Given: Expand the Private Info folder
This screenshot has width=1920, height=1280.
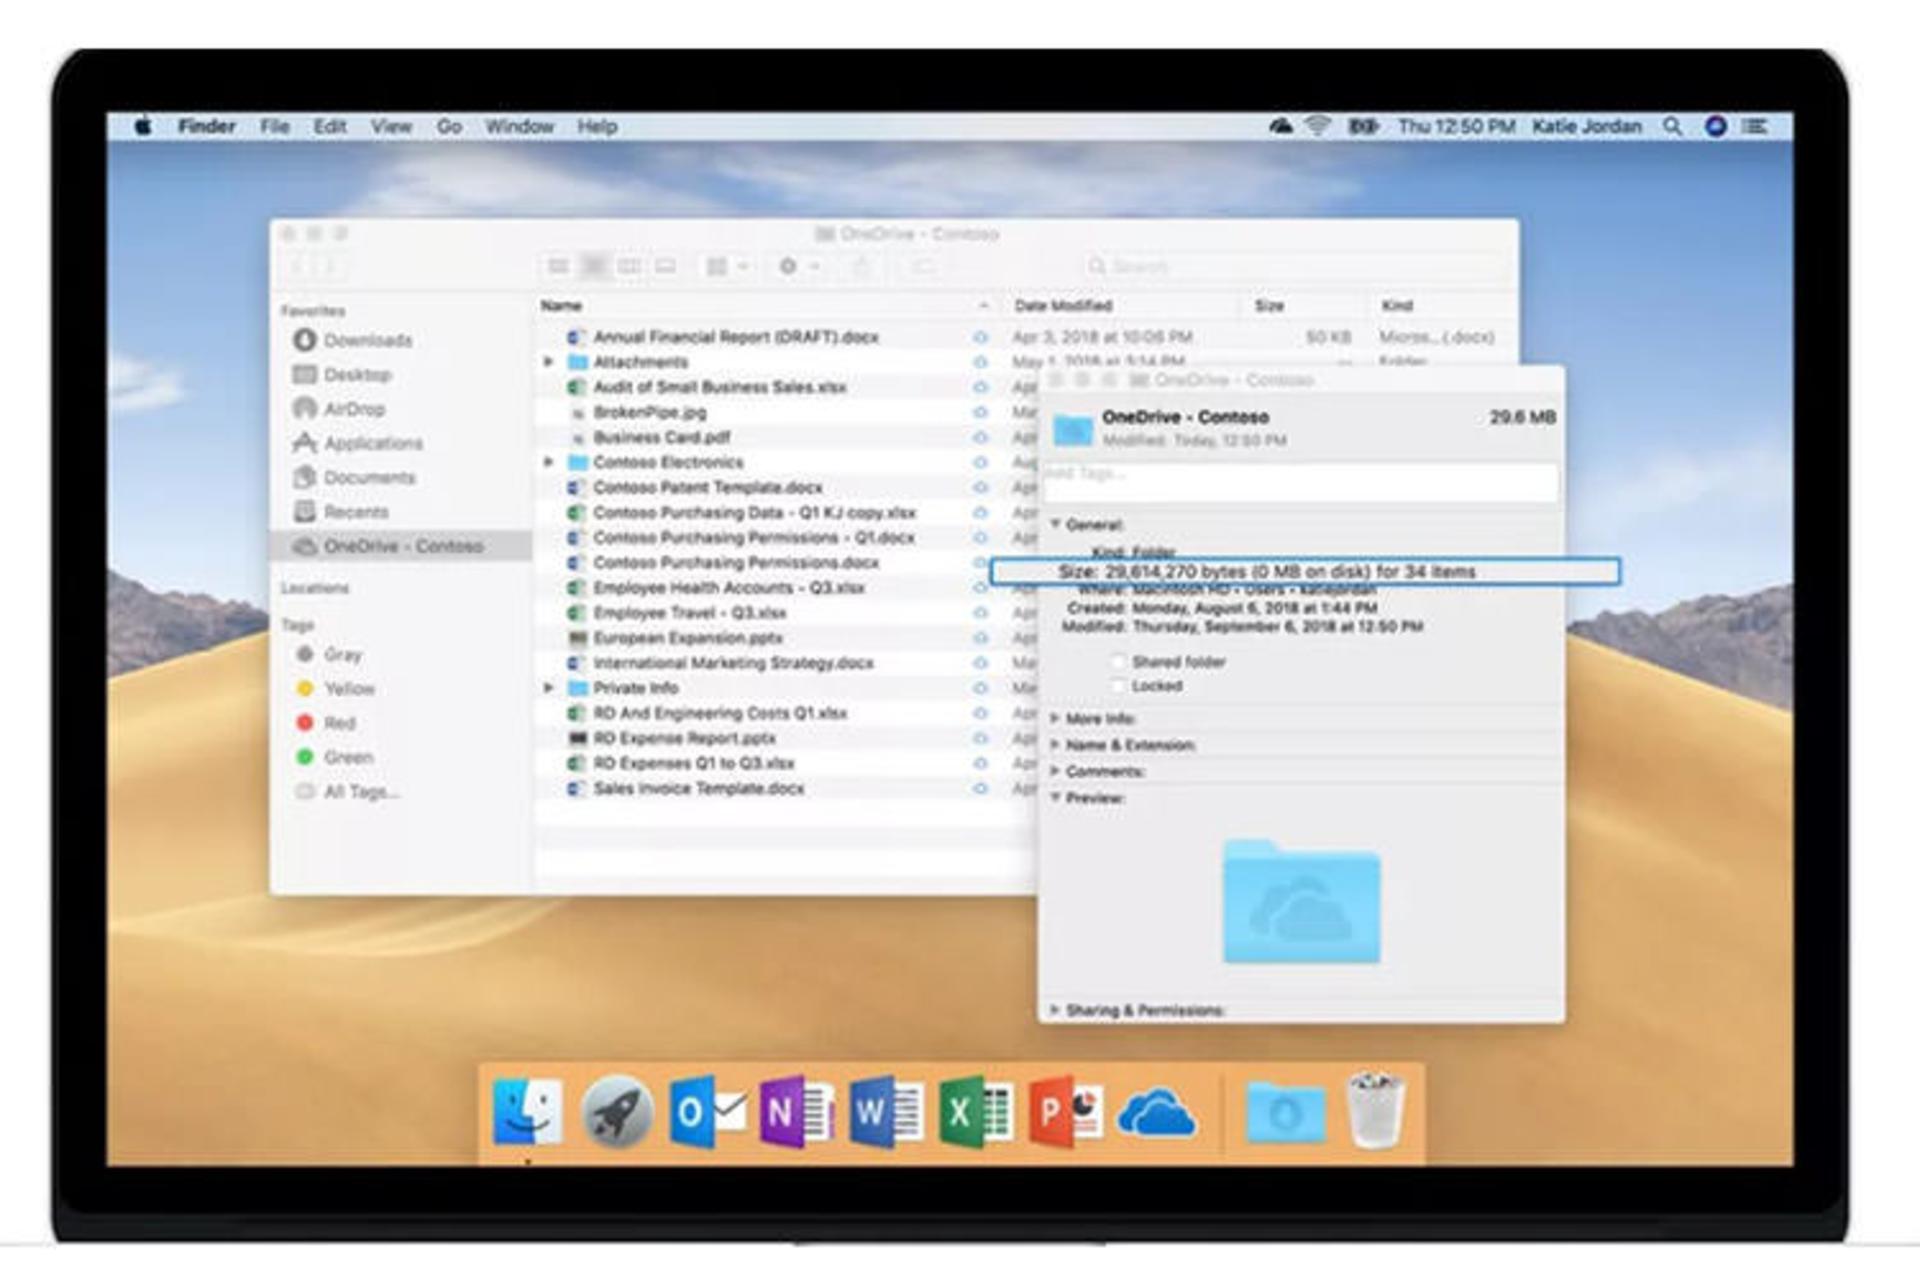Looking at the screenshot, I should coord(548,688).
